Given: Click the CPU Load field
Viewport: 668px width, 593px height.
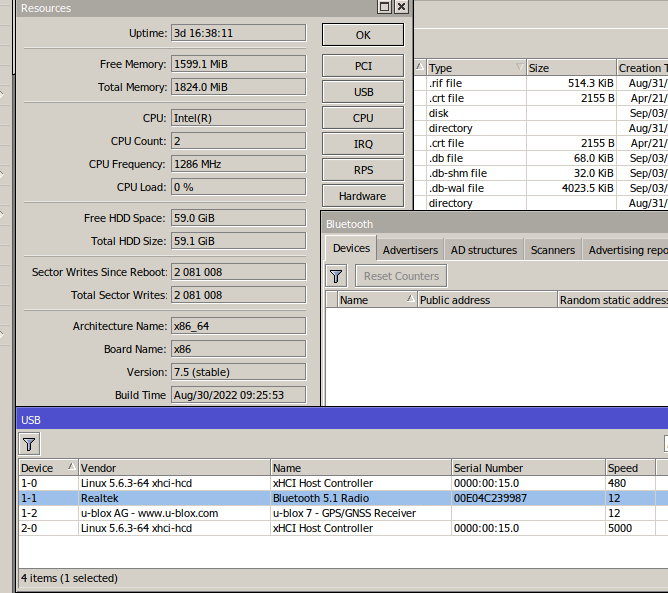Looking at the screenshot, I should pos(239,187).
